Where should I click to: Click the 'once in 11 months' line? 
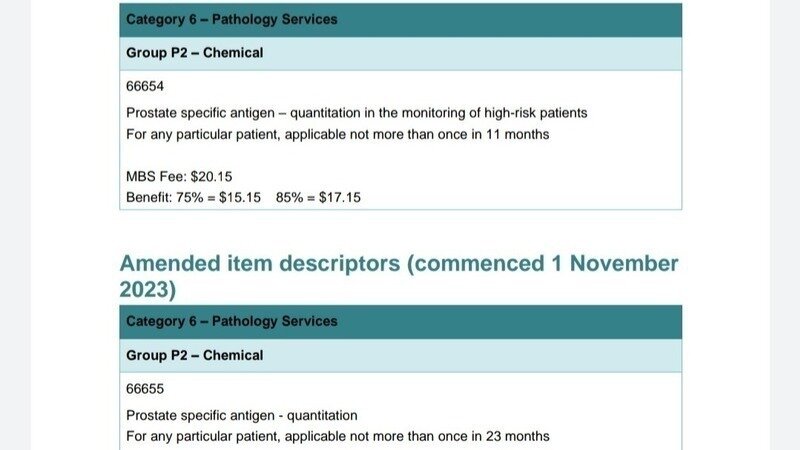(x=337, y=134)
